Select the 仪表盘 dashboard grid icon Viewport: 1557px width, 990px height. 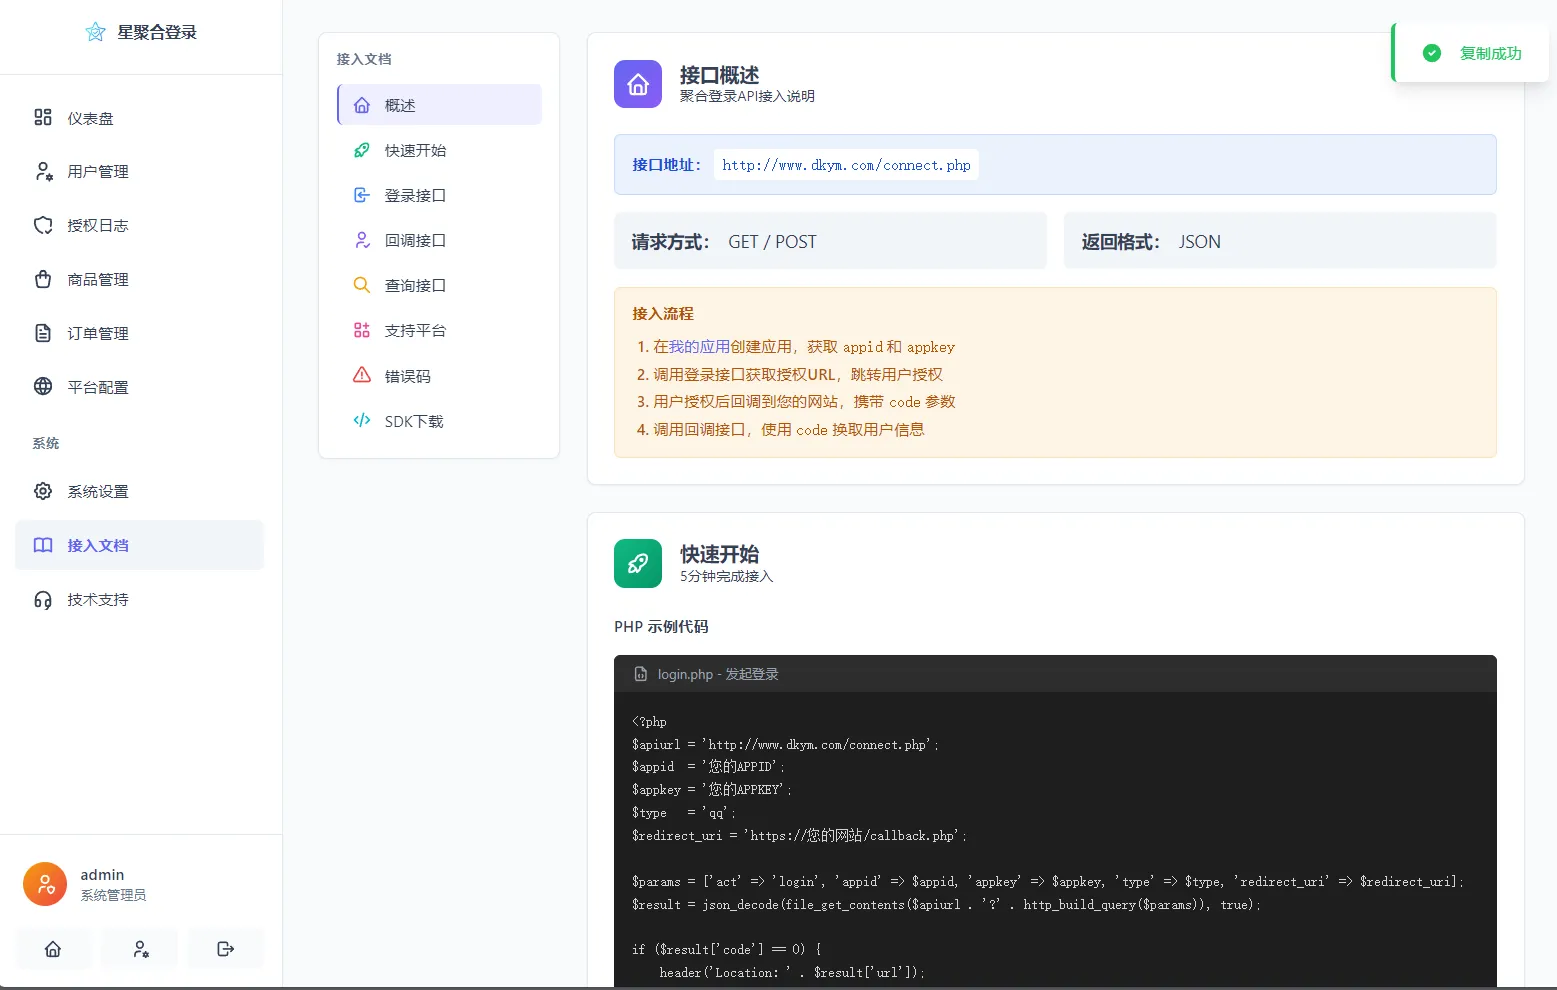coord(43,117)
